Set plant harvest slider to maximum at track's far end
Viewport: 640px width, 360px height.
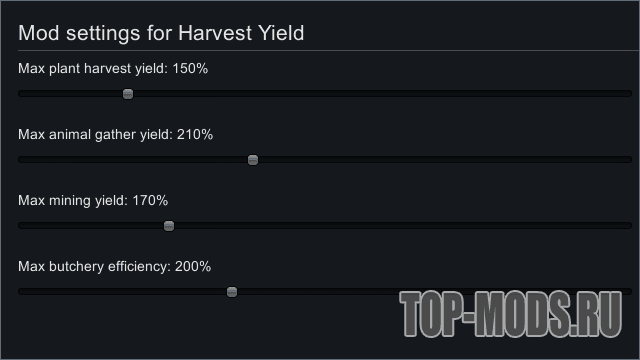[629, 94]
